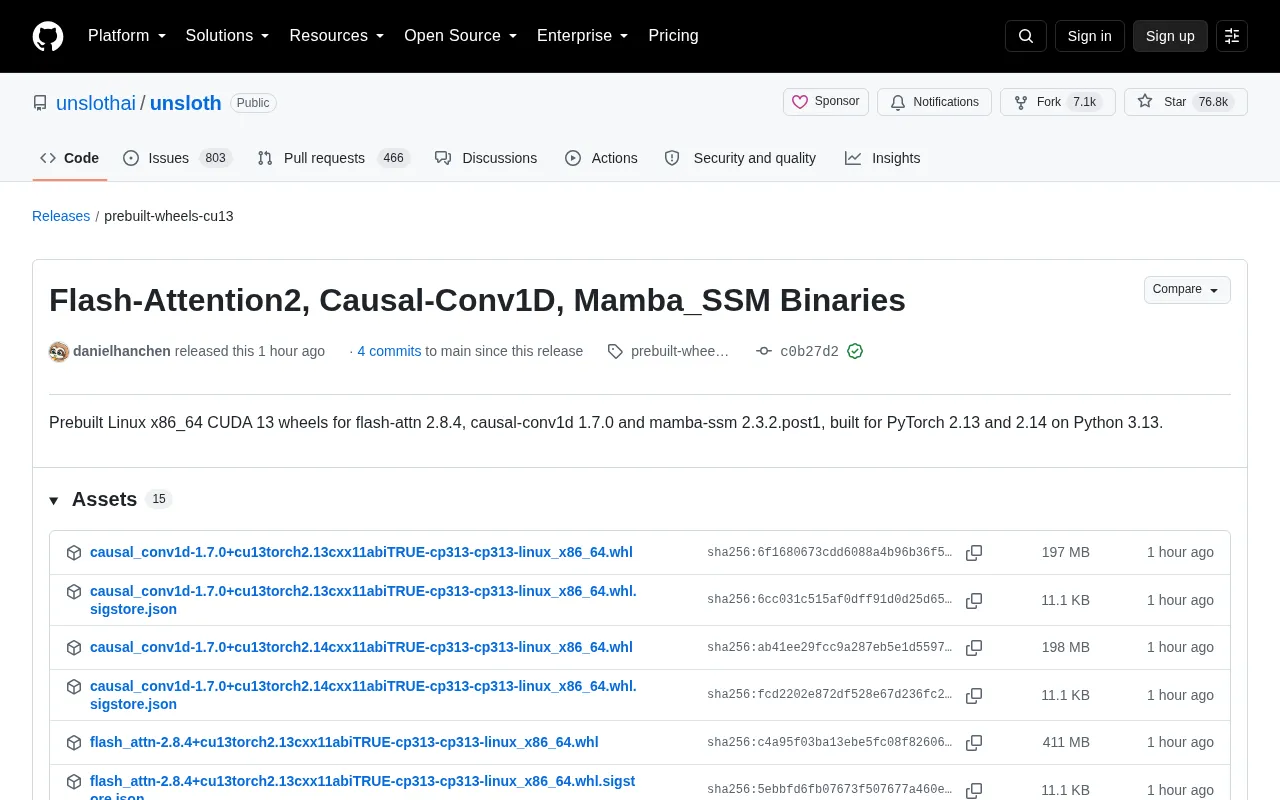Open the Insights tab
Image resolution: width=1280 pixels, height=800 pixels.
[883, 158]
